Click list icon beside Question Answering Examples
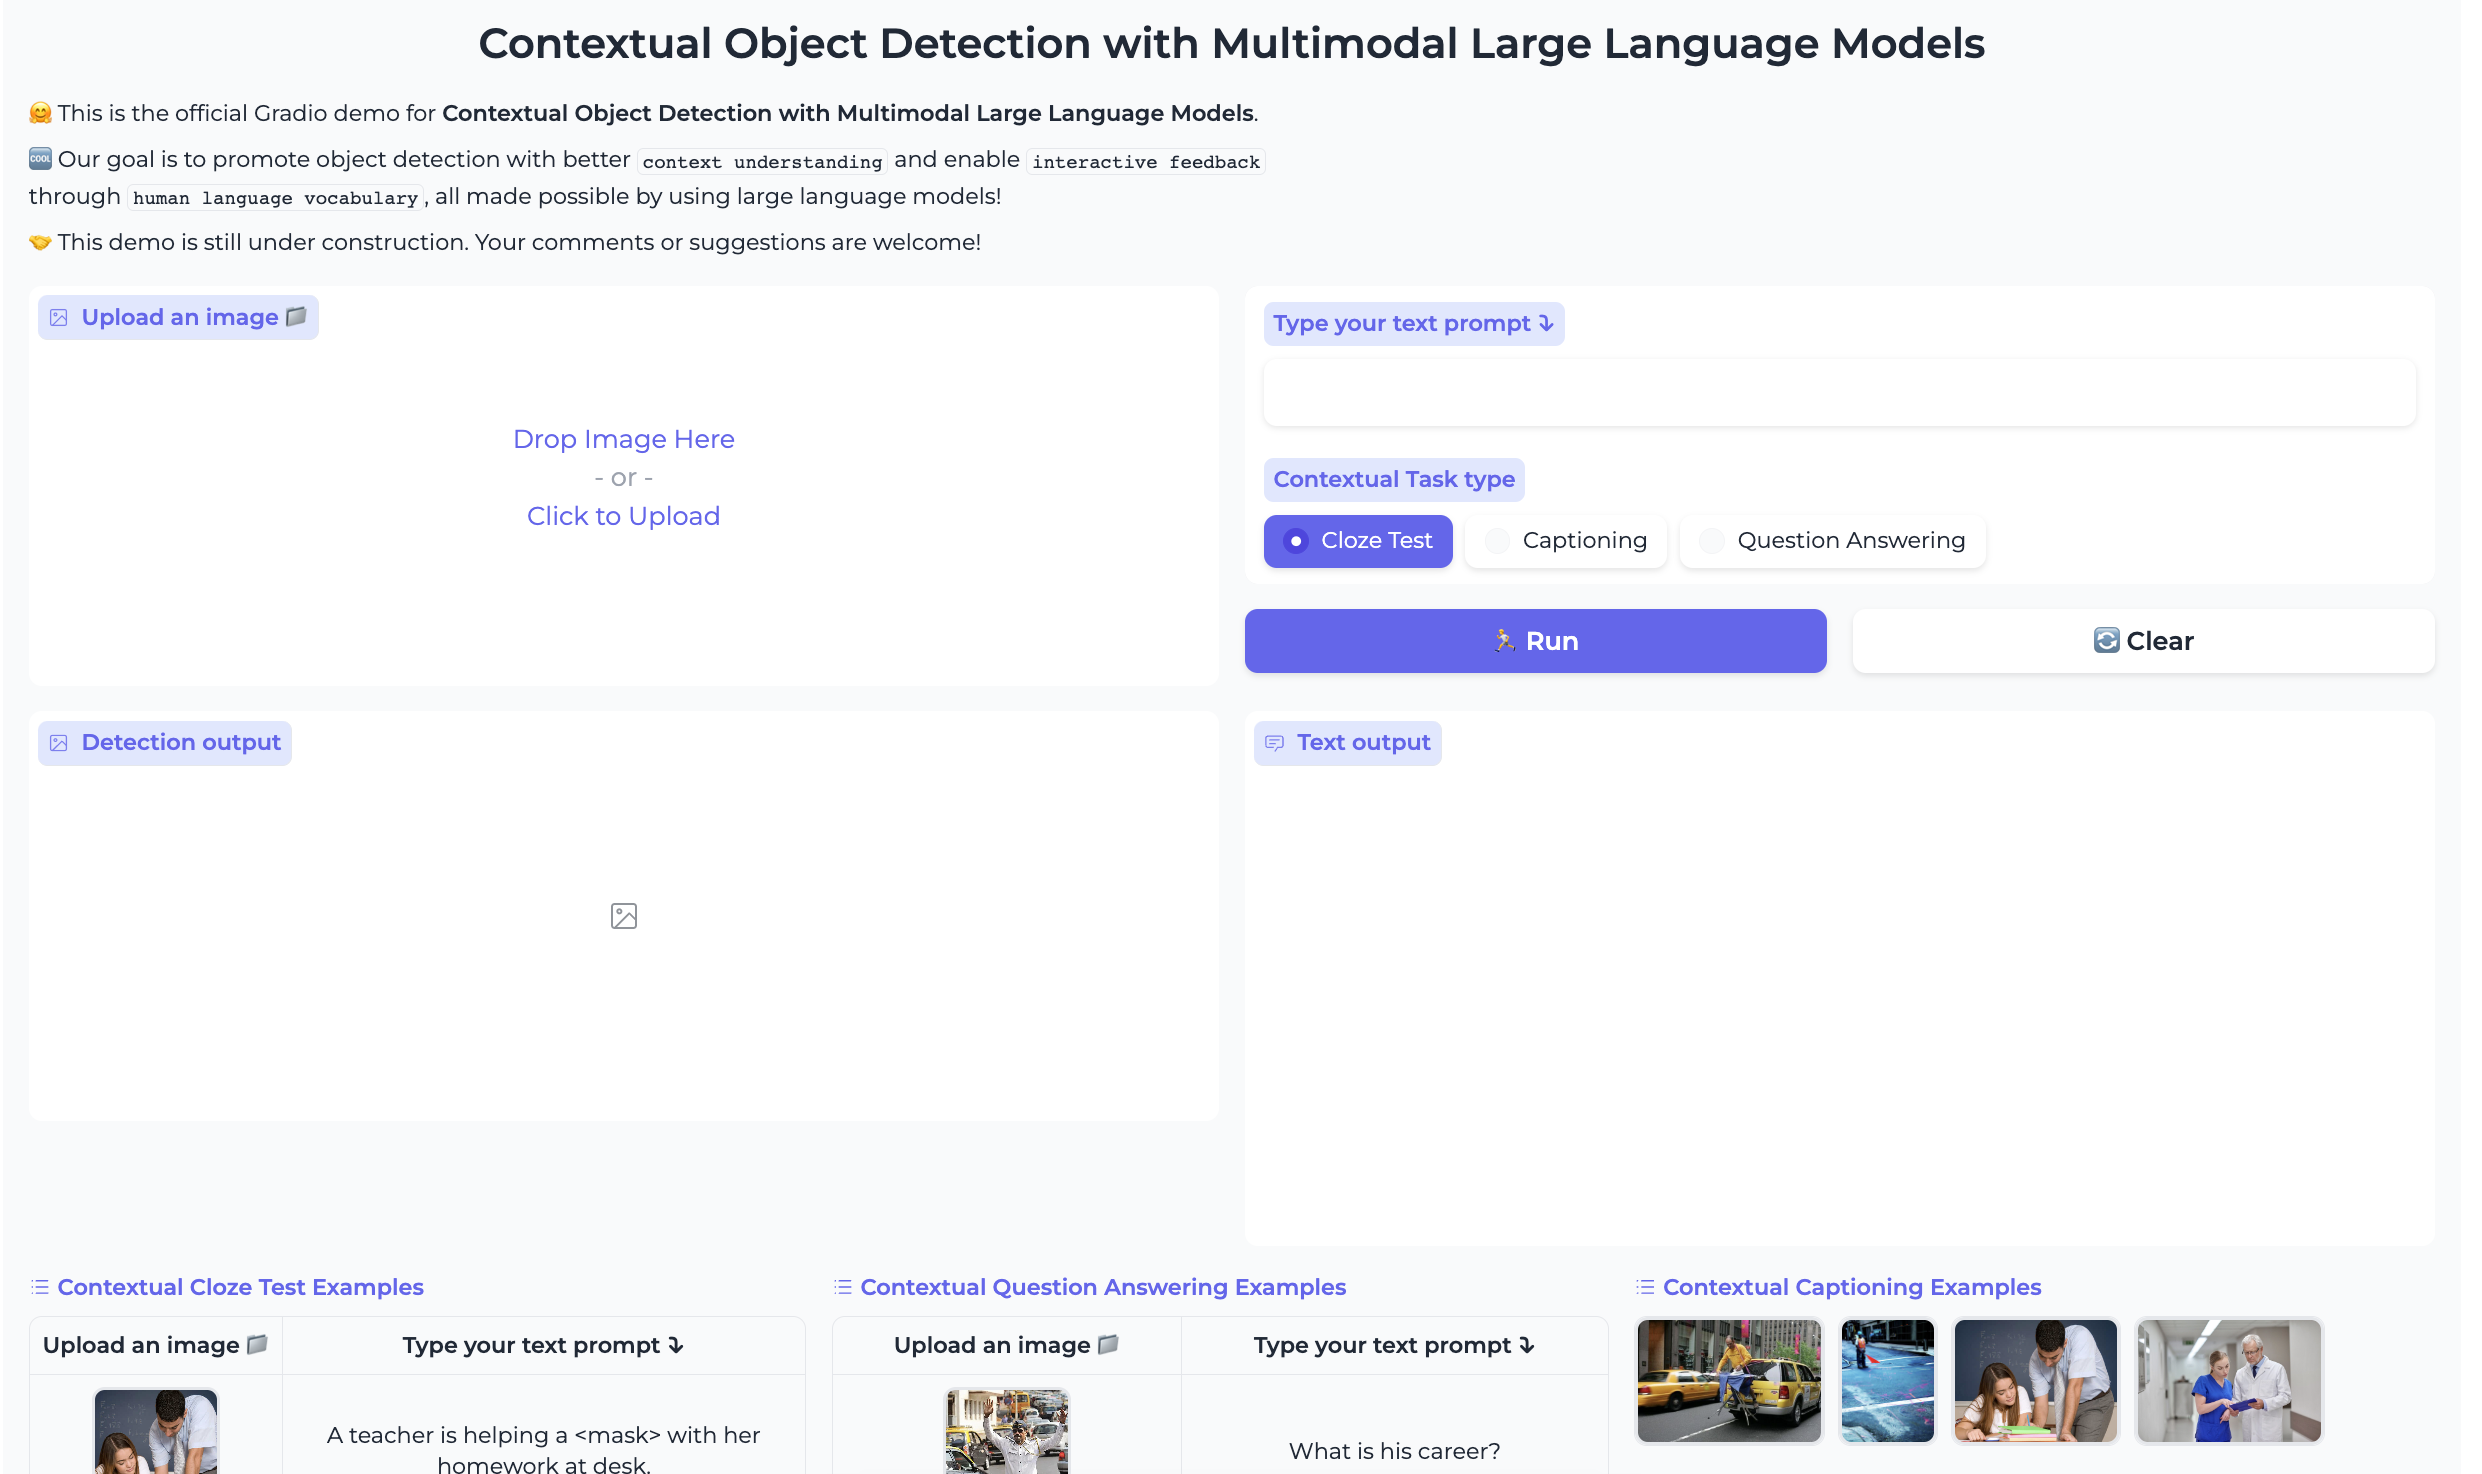Screen dimensions: 2482x1474 [843, 1287]
